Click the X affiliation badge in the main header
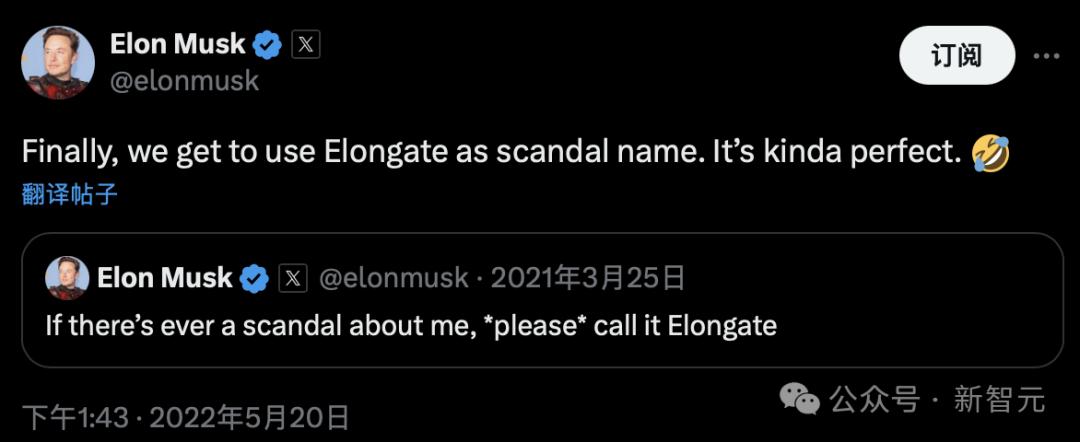Image resolution: width=1080 pixels, height=442 pixels. tap(305, 45)
